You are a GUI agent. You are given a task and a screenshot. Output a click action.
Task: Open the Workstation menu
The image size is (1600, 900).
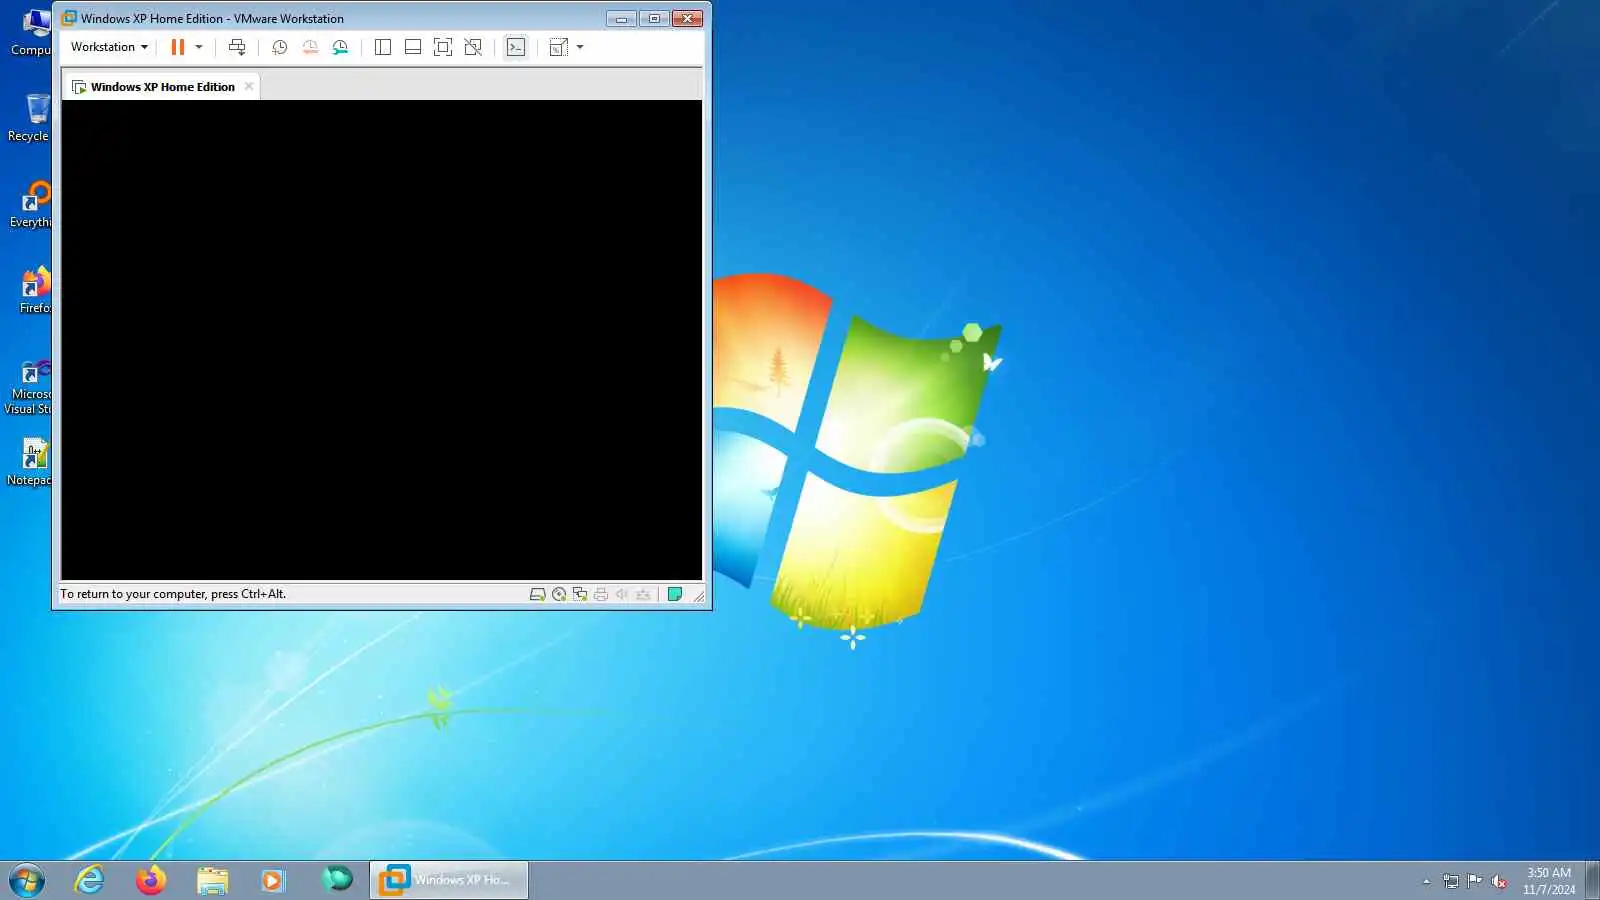click(109, 47)
